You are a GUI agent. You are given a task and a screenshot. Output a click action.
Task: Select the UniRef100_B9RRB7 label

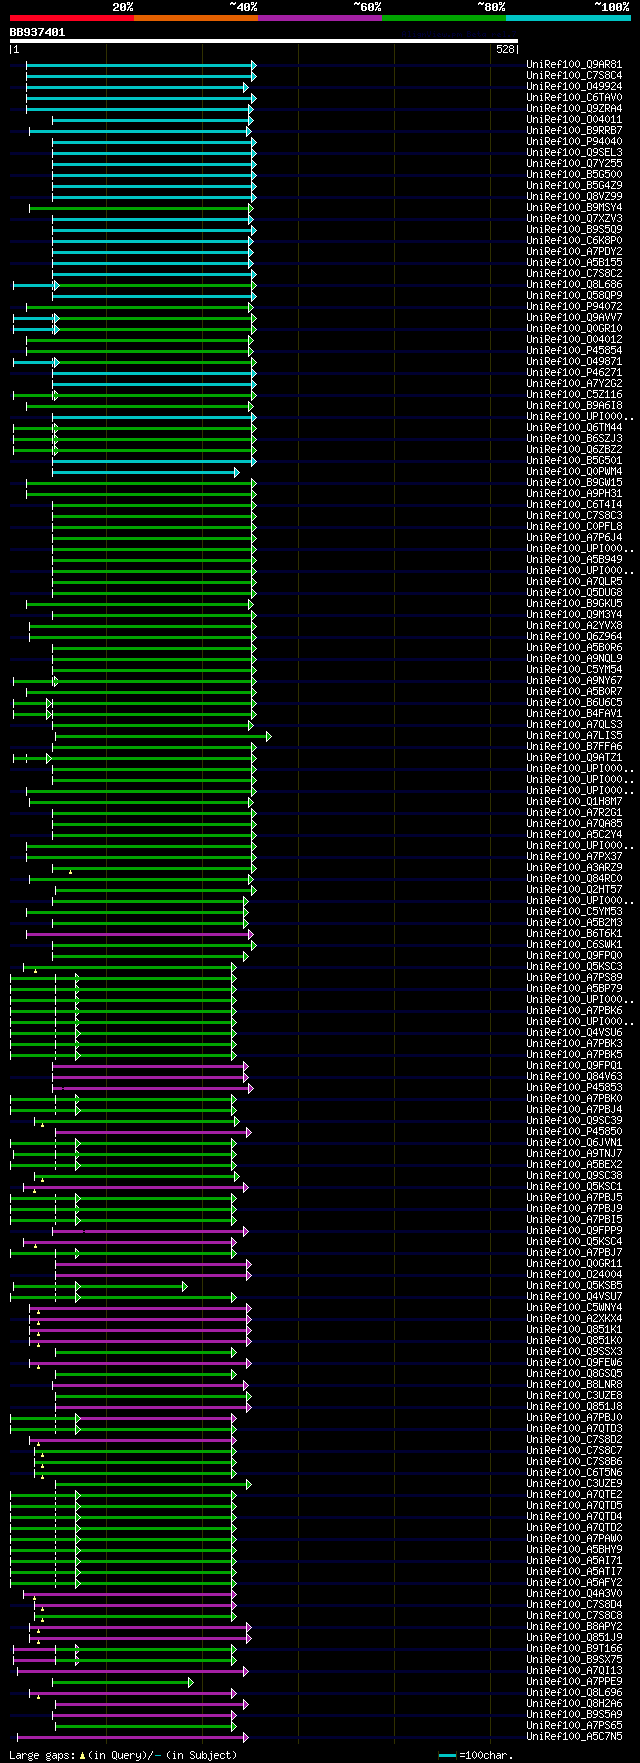(574, 130)
